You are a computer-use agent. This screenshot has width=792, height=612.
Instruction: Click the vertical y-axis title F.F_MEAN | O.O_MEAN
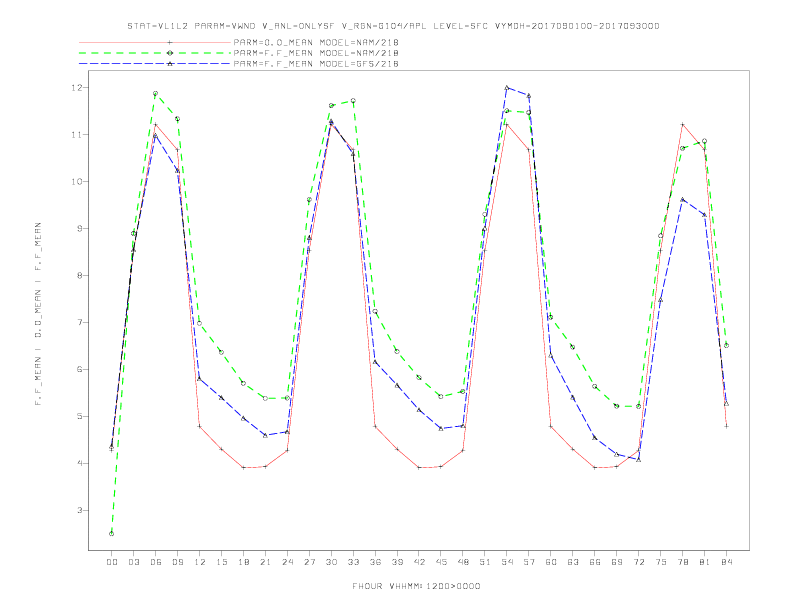coord(38,314)
